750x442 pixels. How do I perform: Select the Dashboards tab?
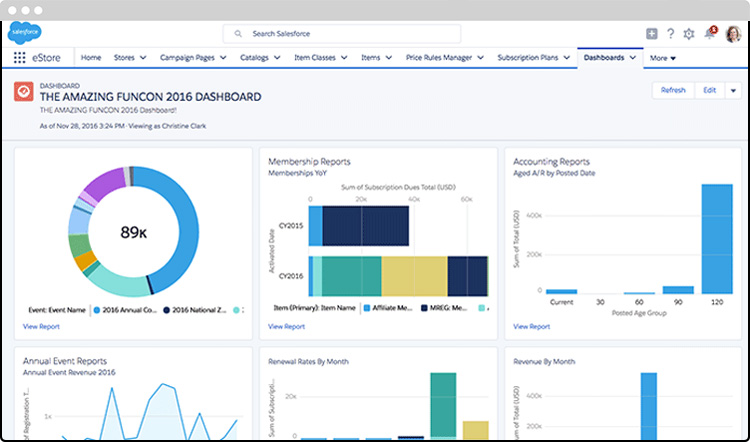coord(604,57)
